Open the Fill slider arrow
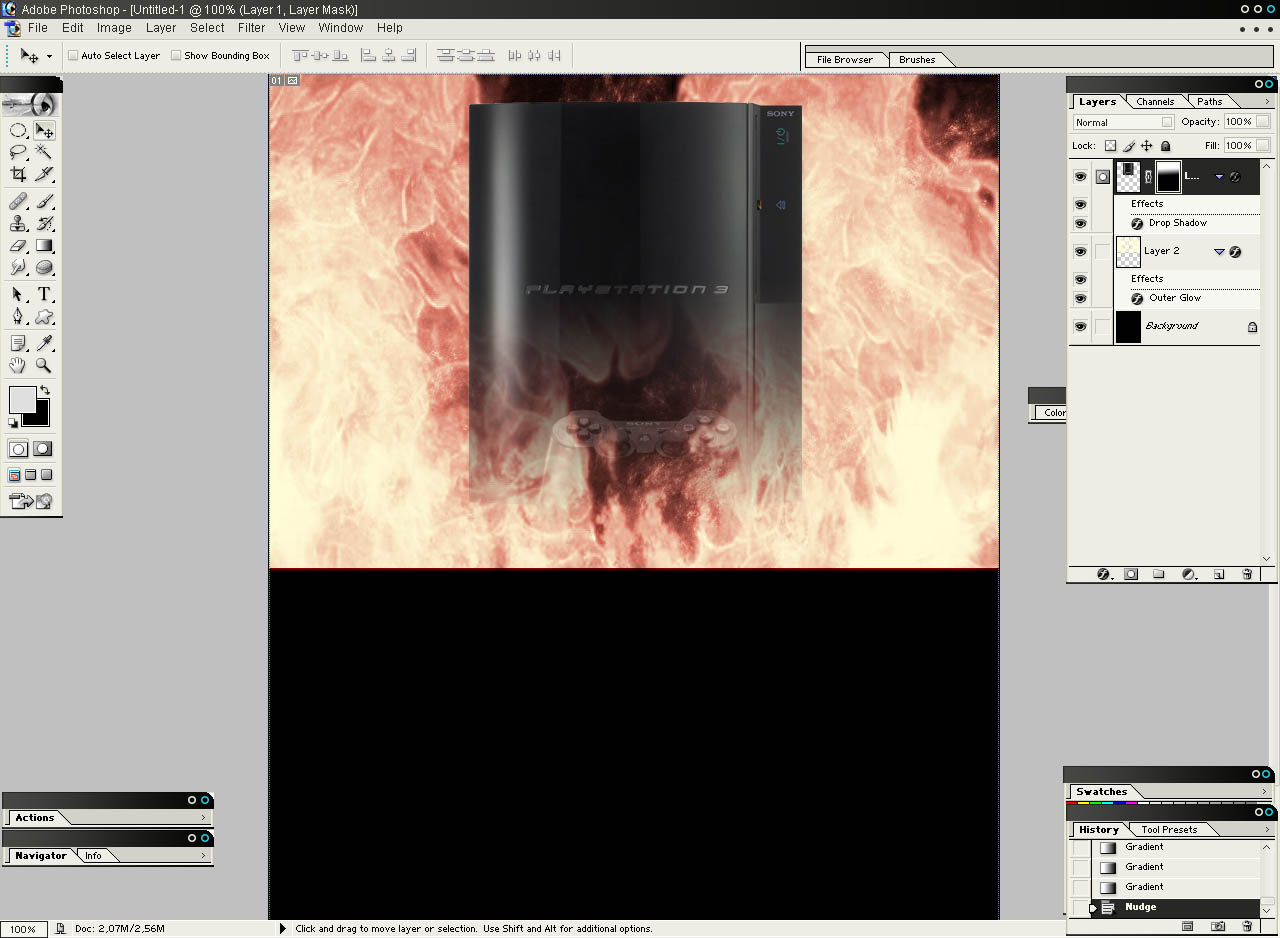 pyautogui.click(x=1264, y=146)
